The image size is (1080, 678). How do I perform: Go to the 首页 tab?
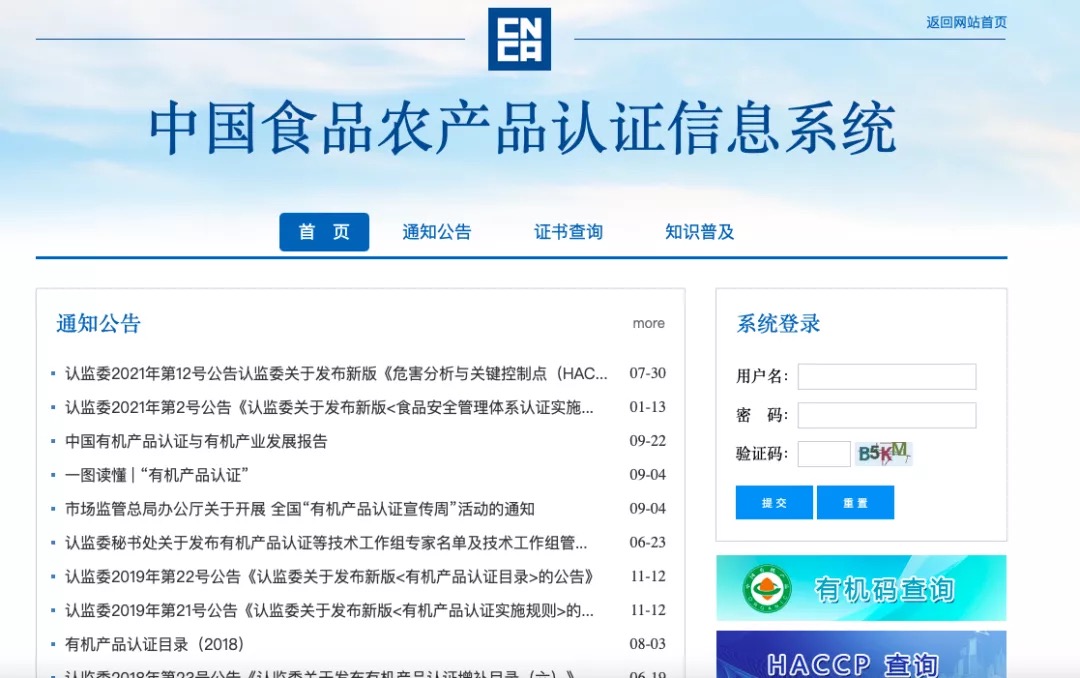(x=324, y=232)
